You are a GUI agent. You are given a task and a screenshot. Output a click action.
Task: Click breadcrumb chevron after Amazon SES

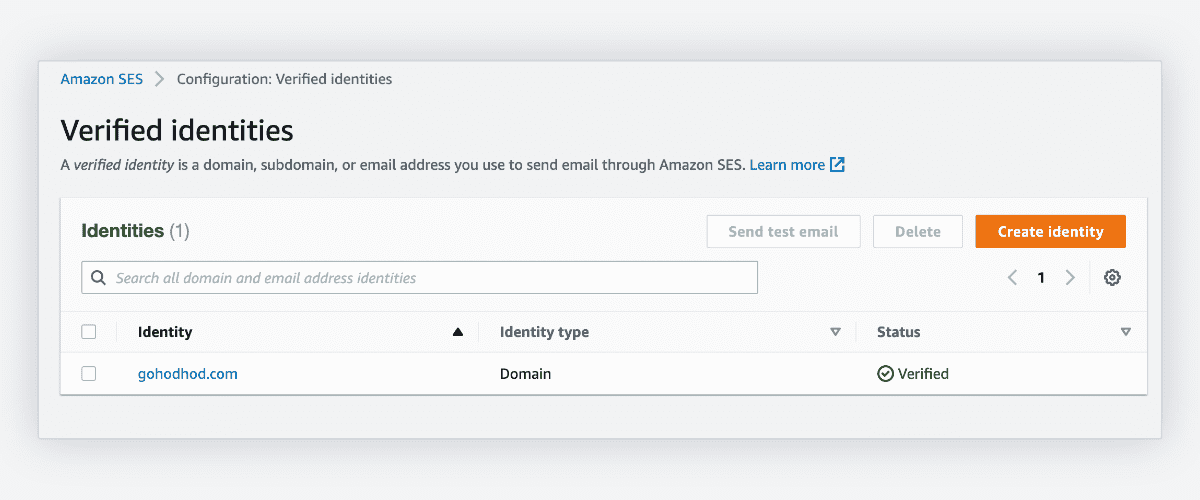coord(160,79)
